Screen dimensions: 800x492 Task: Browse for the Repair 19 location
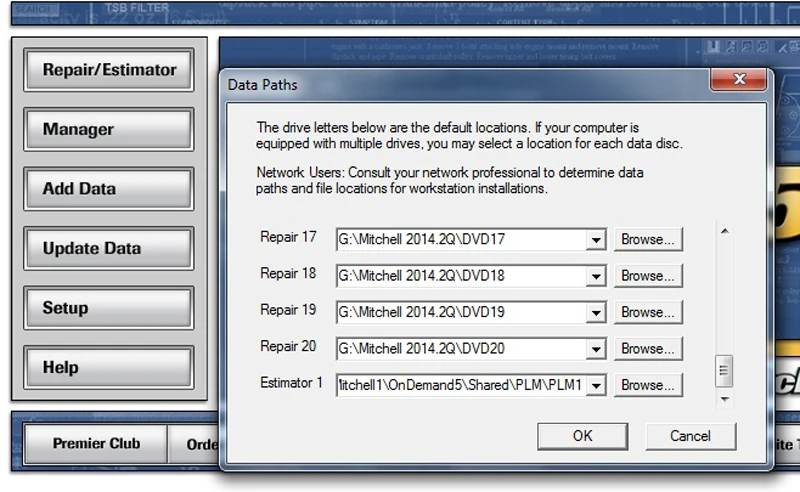[648, 312]
